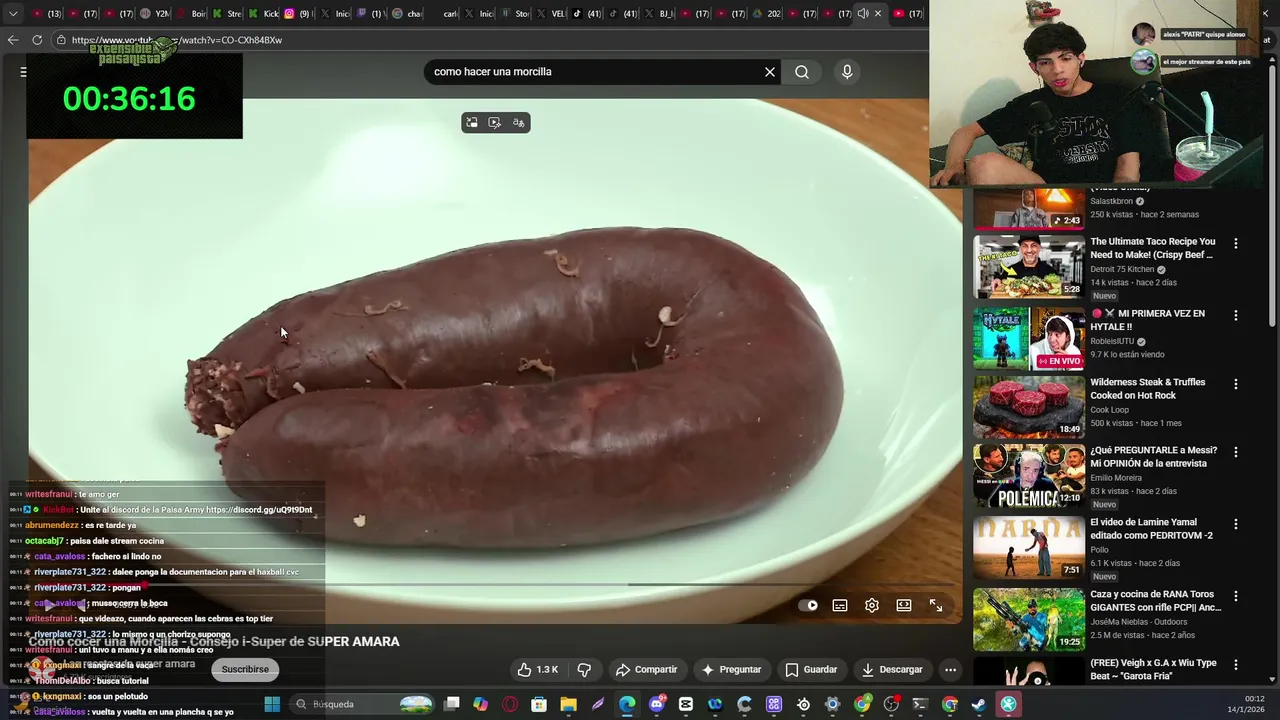Open CapCut from the taskbar

point(686,704)
